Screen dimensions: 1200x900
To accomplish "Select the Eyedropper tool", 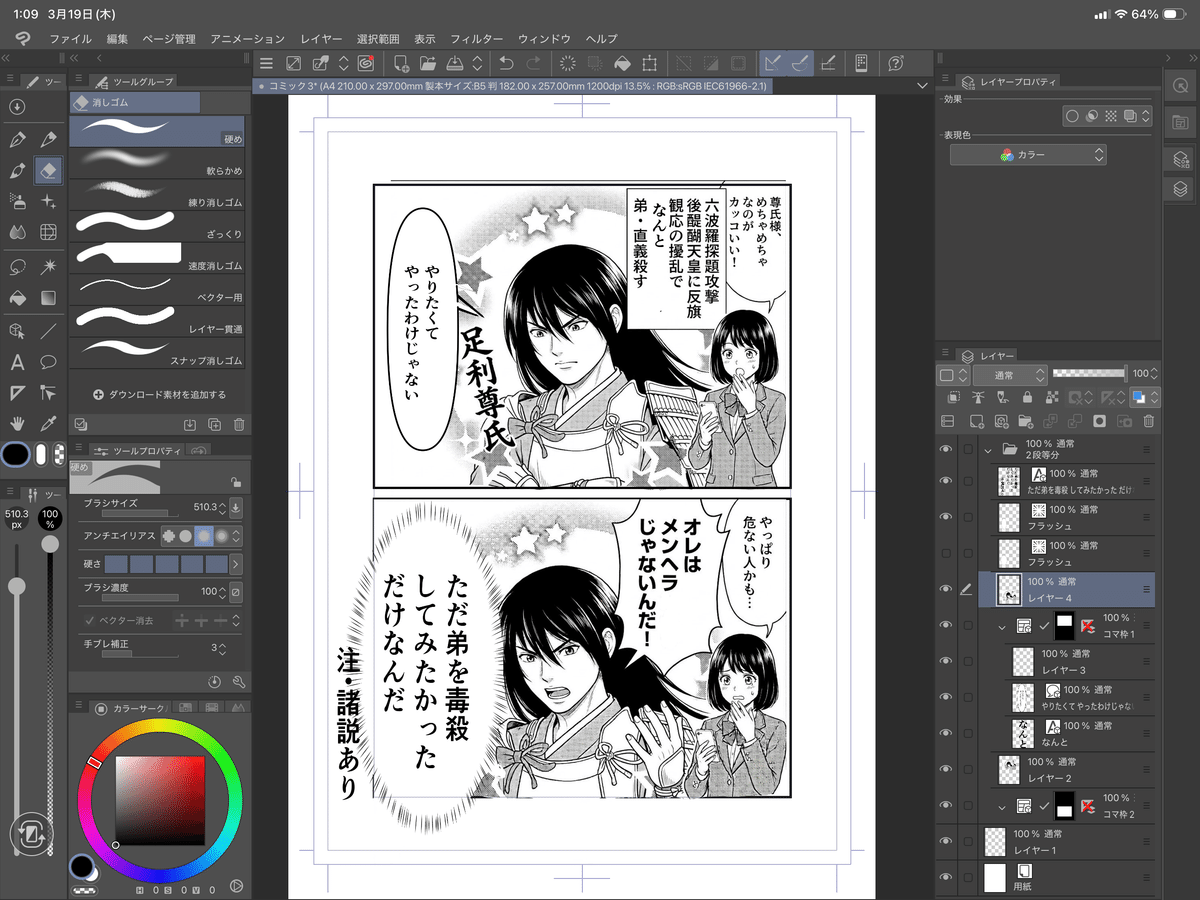I will tap(49, 421).
